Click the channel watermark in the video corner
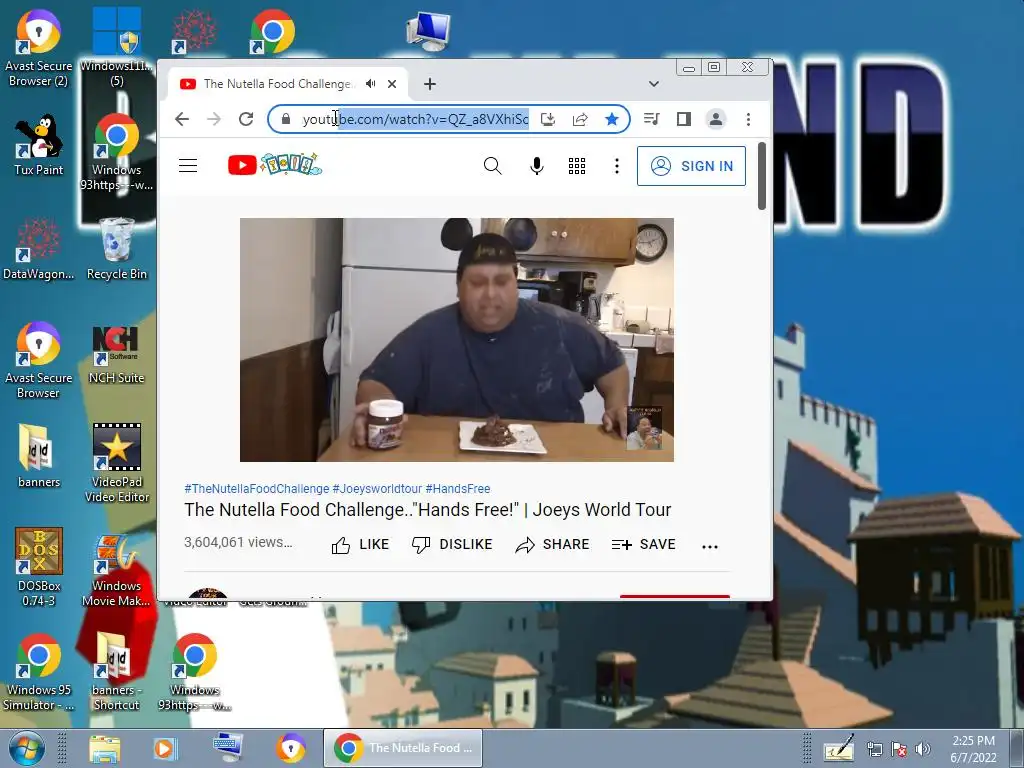 tap(645, 428)
